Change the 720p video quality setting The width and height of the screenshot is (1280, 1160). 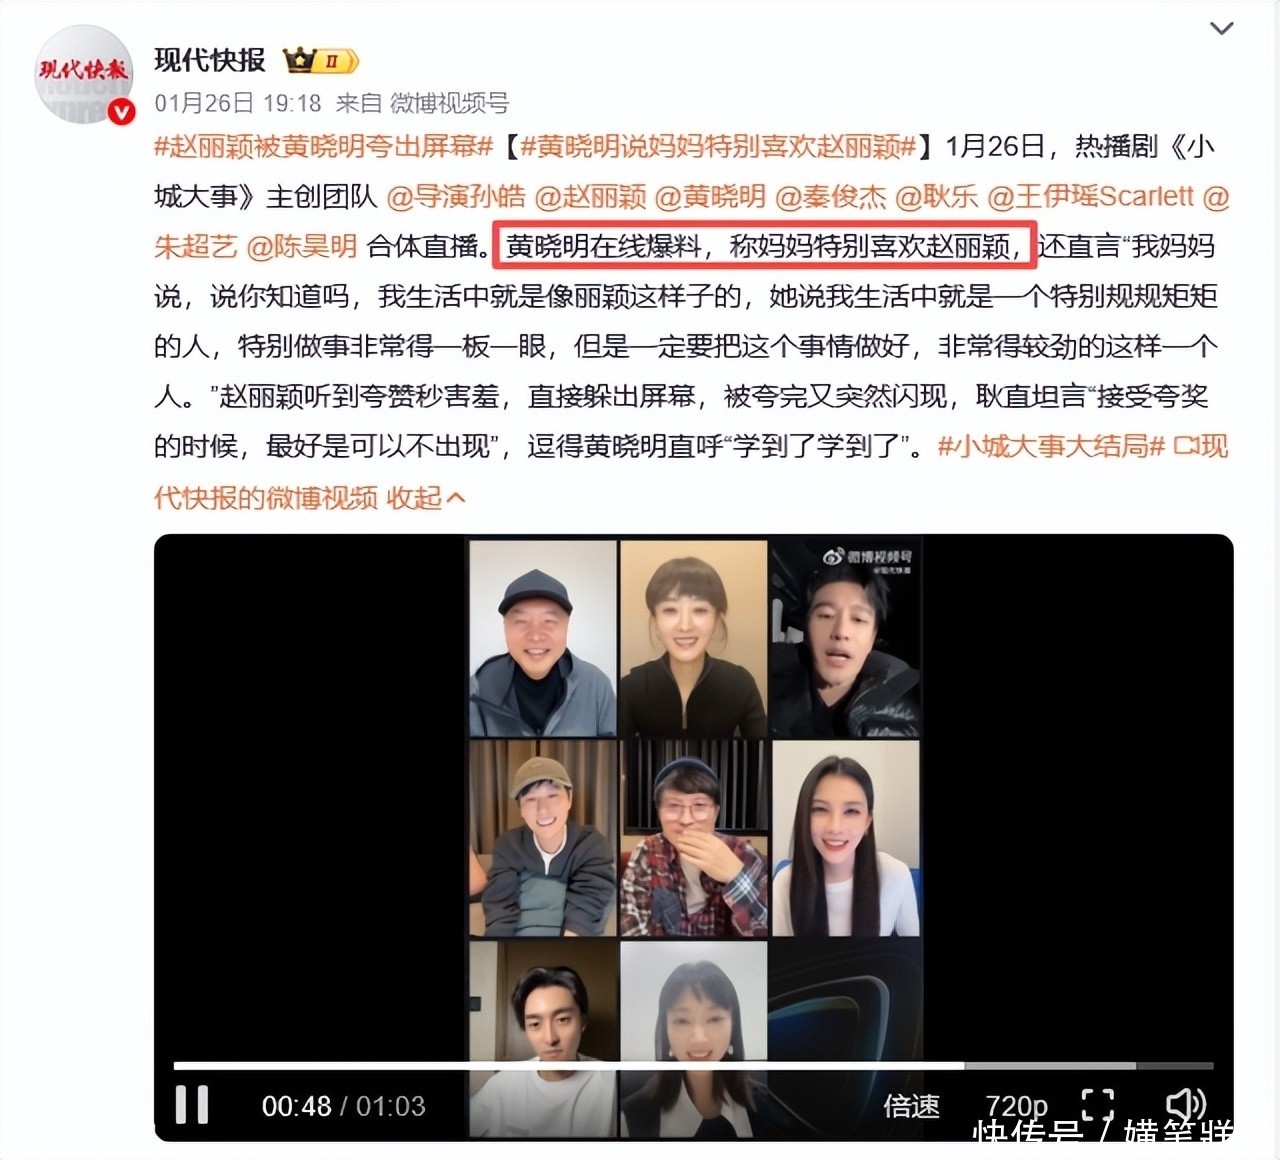pos(1016,1106)
